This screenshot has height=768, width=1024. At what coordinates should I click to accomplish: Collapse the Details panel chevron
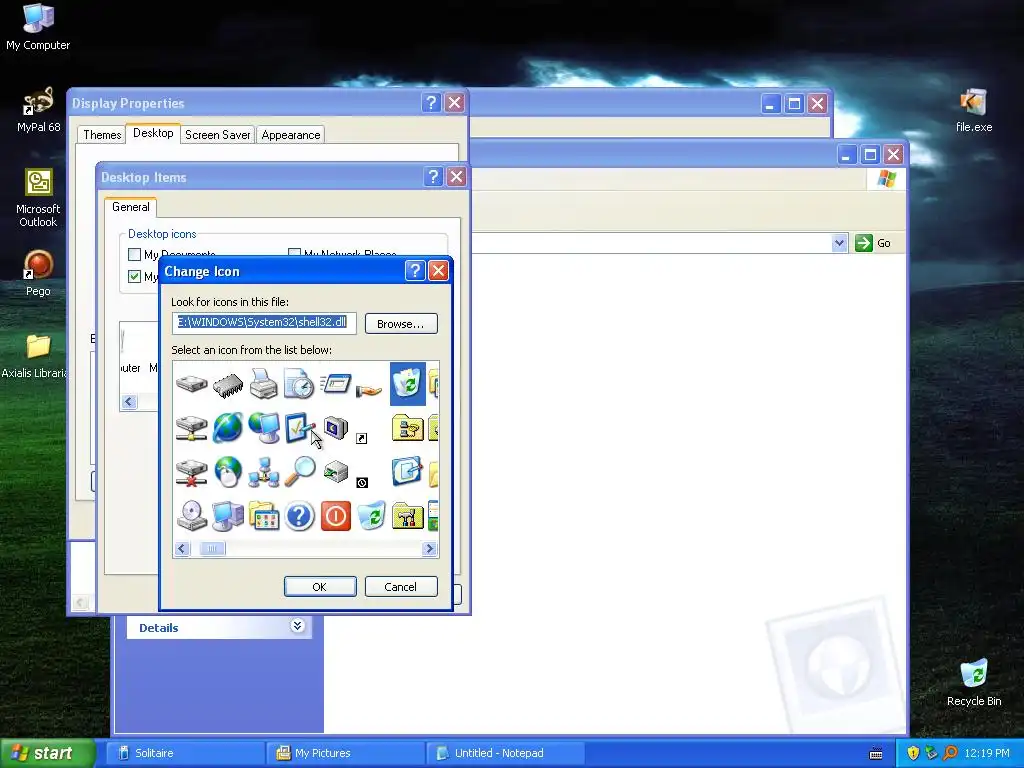pyautogui.click(x=297, y=626)
